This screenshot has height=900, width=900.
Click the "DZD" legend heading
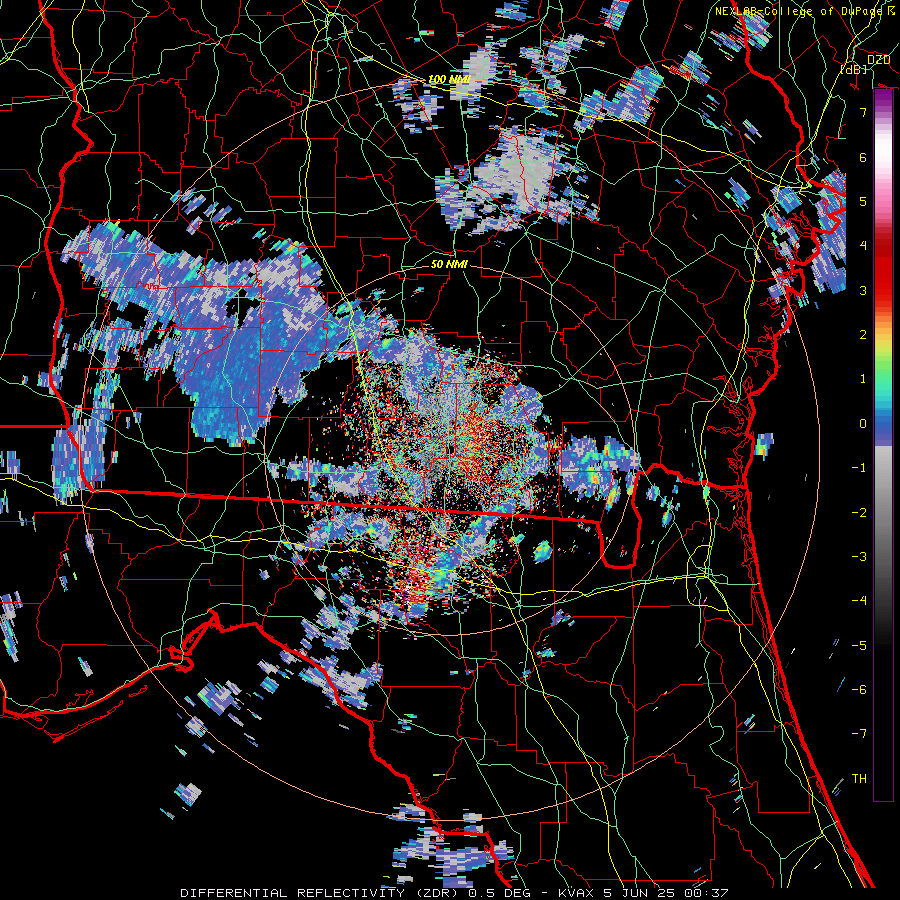(878, 60)
